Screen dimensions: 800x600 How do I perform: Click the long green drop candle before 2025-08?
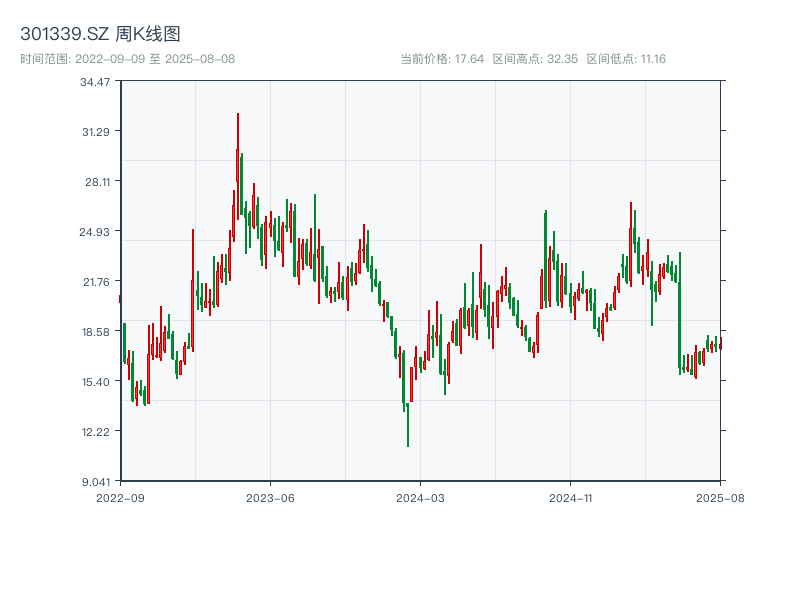click(x=680, y=313)
